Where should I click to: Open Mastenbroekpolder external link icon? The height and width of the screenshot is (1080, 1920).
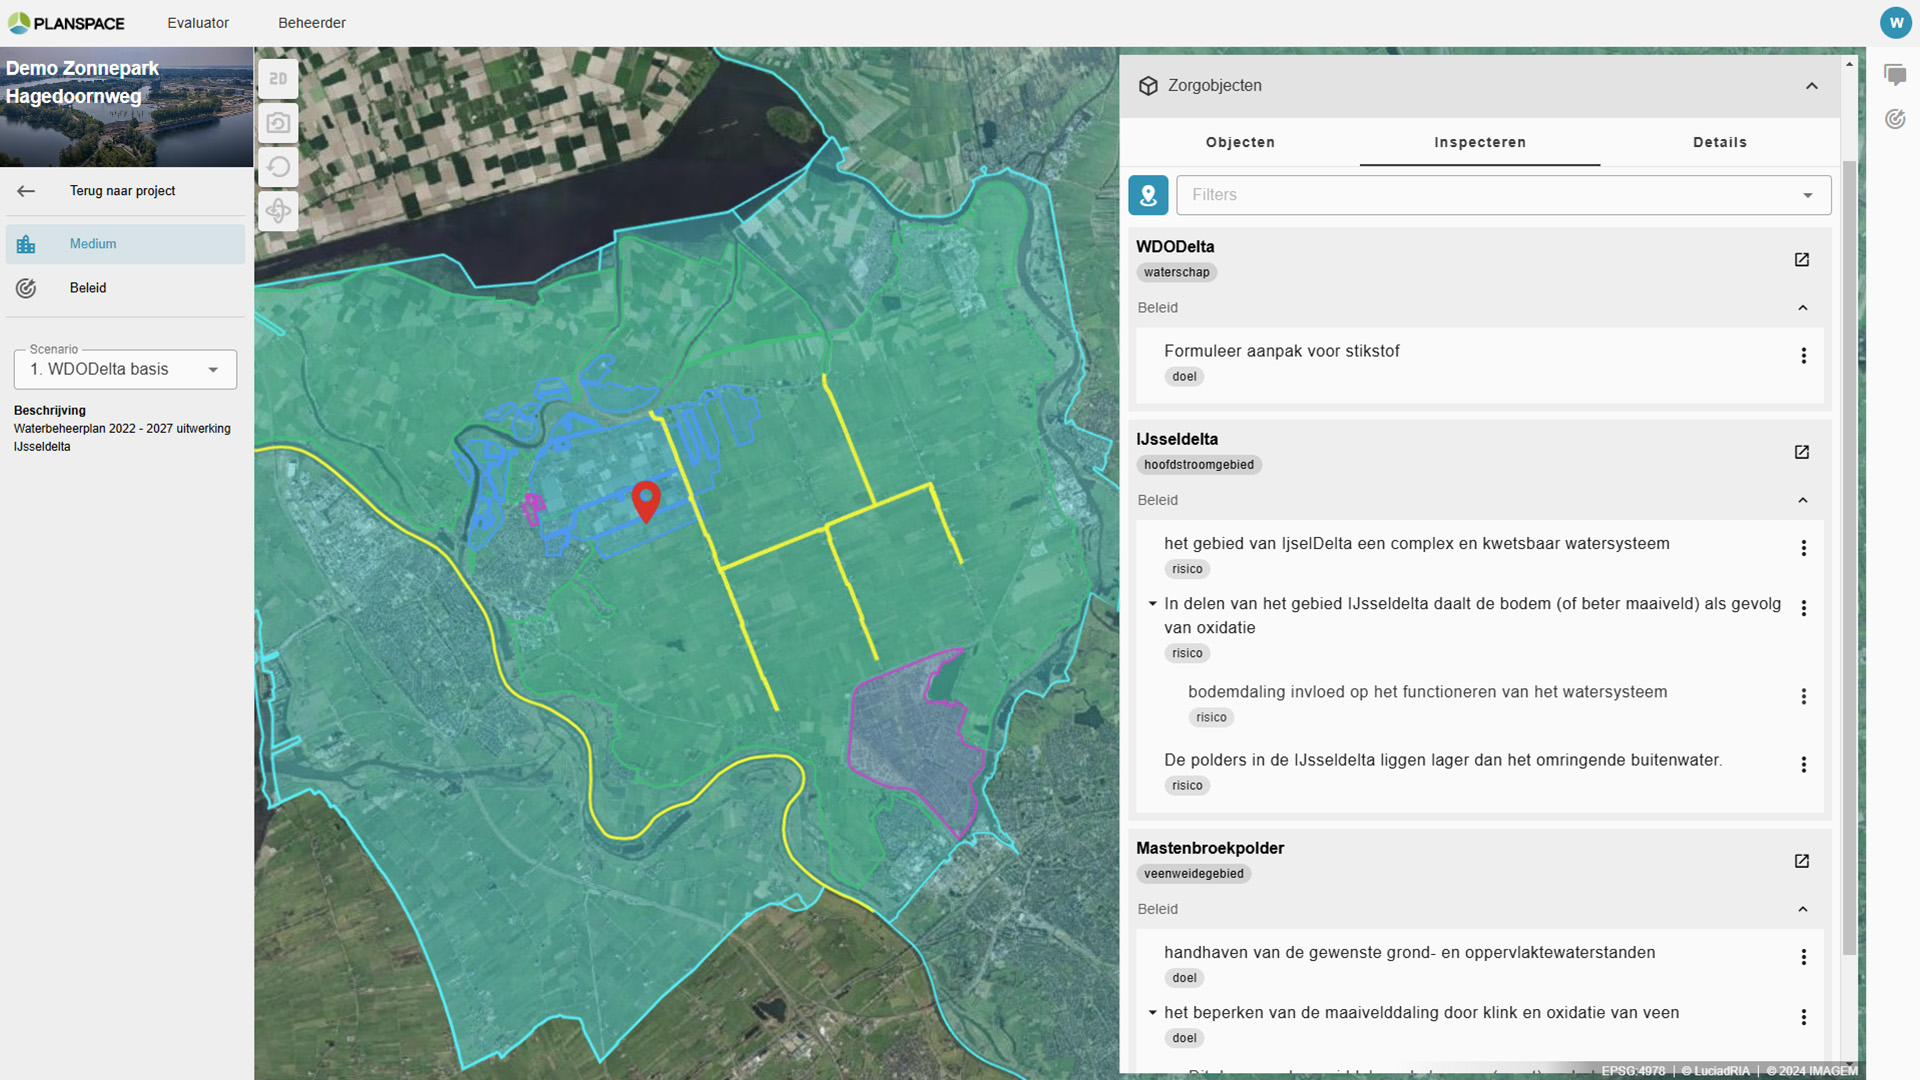(1801, 861)
